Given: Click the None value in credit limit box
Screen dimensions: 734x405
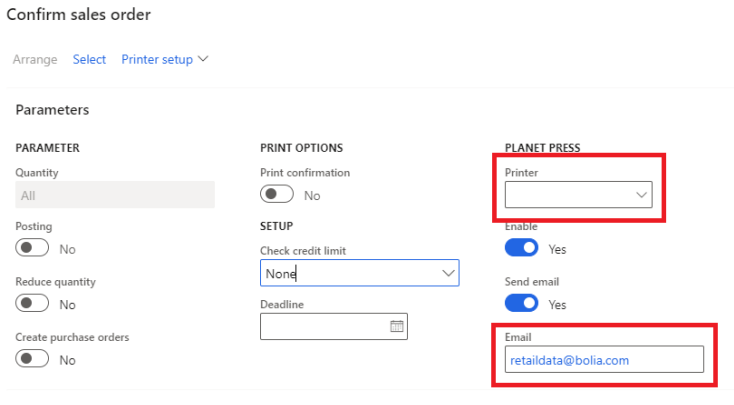Looking at the screenshot, I should point(281,273).
